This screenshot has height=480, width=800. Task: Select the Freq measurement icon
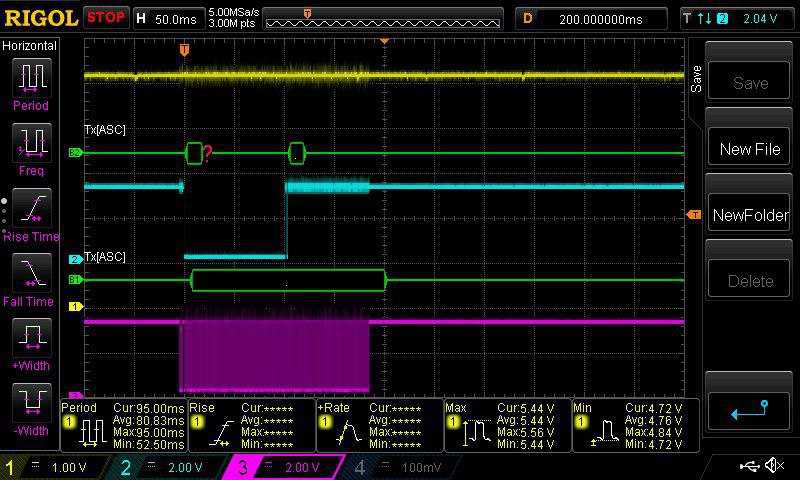[x=32, y=142]
